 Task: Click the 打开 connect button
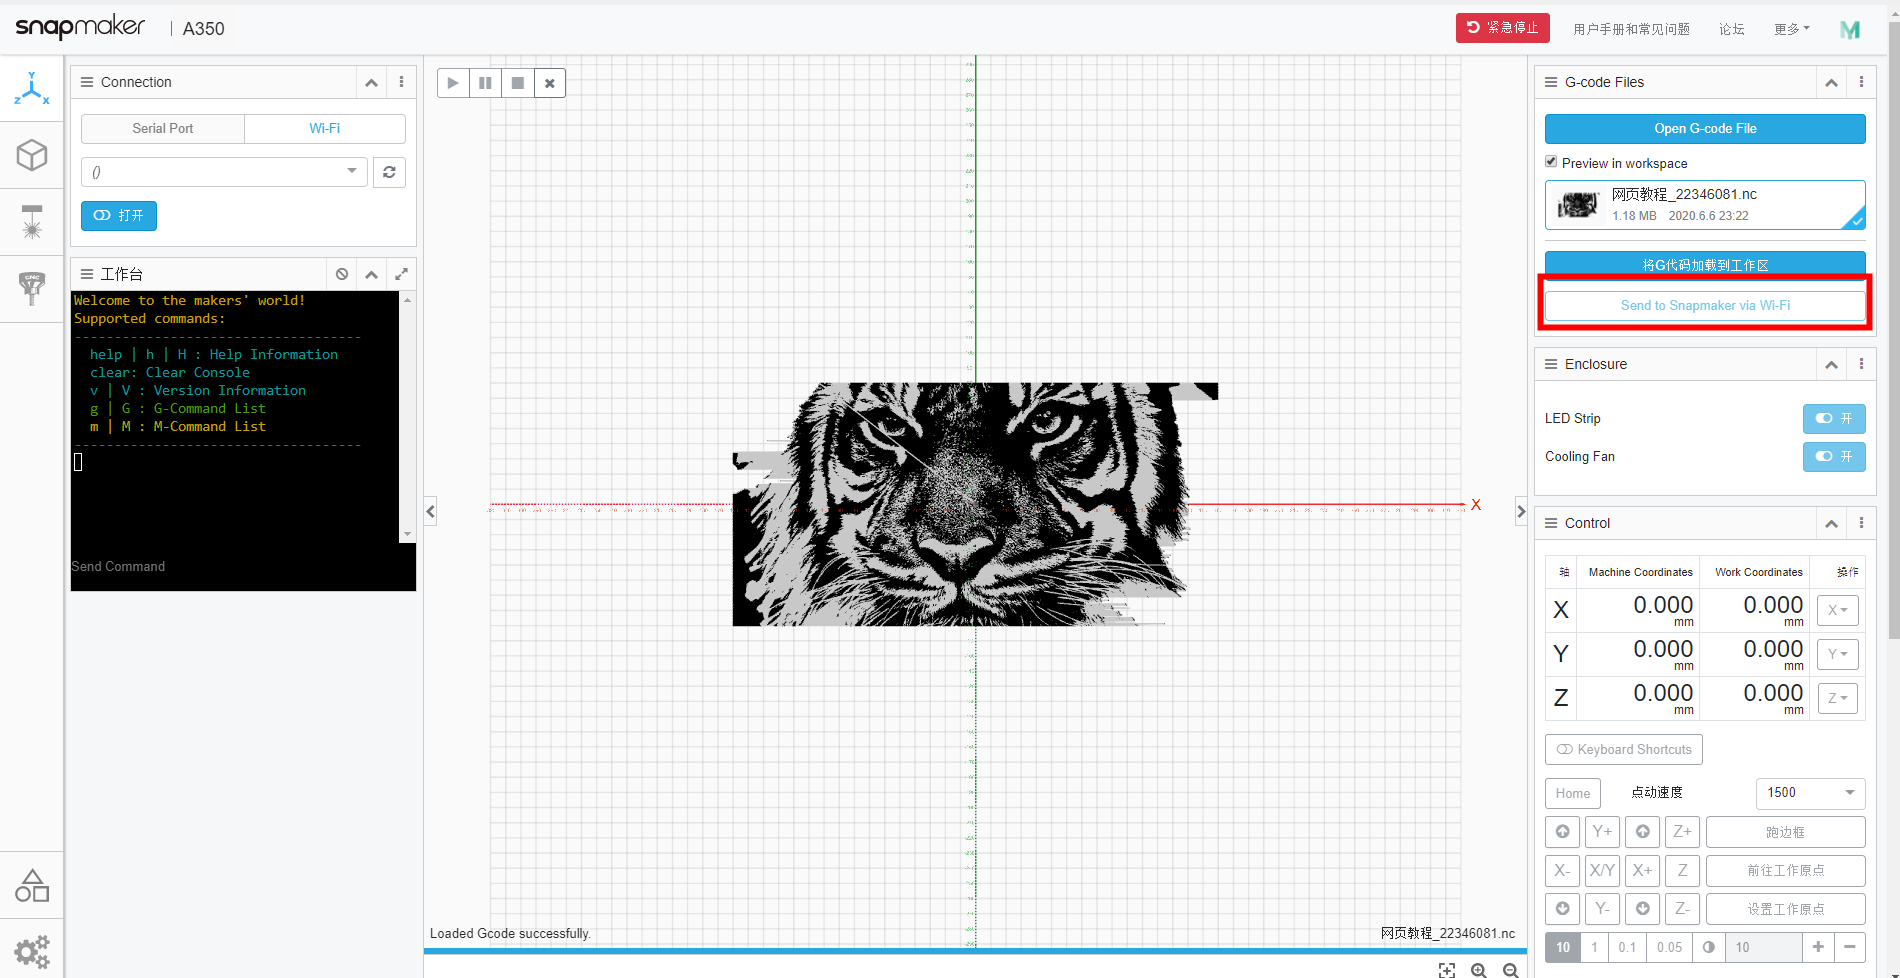coord(119,215)
